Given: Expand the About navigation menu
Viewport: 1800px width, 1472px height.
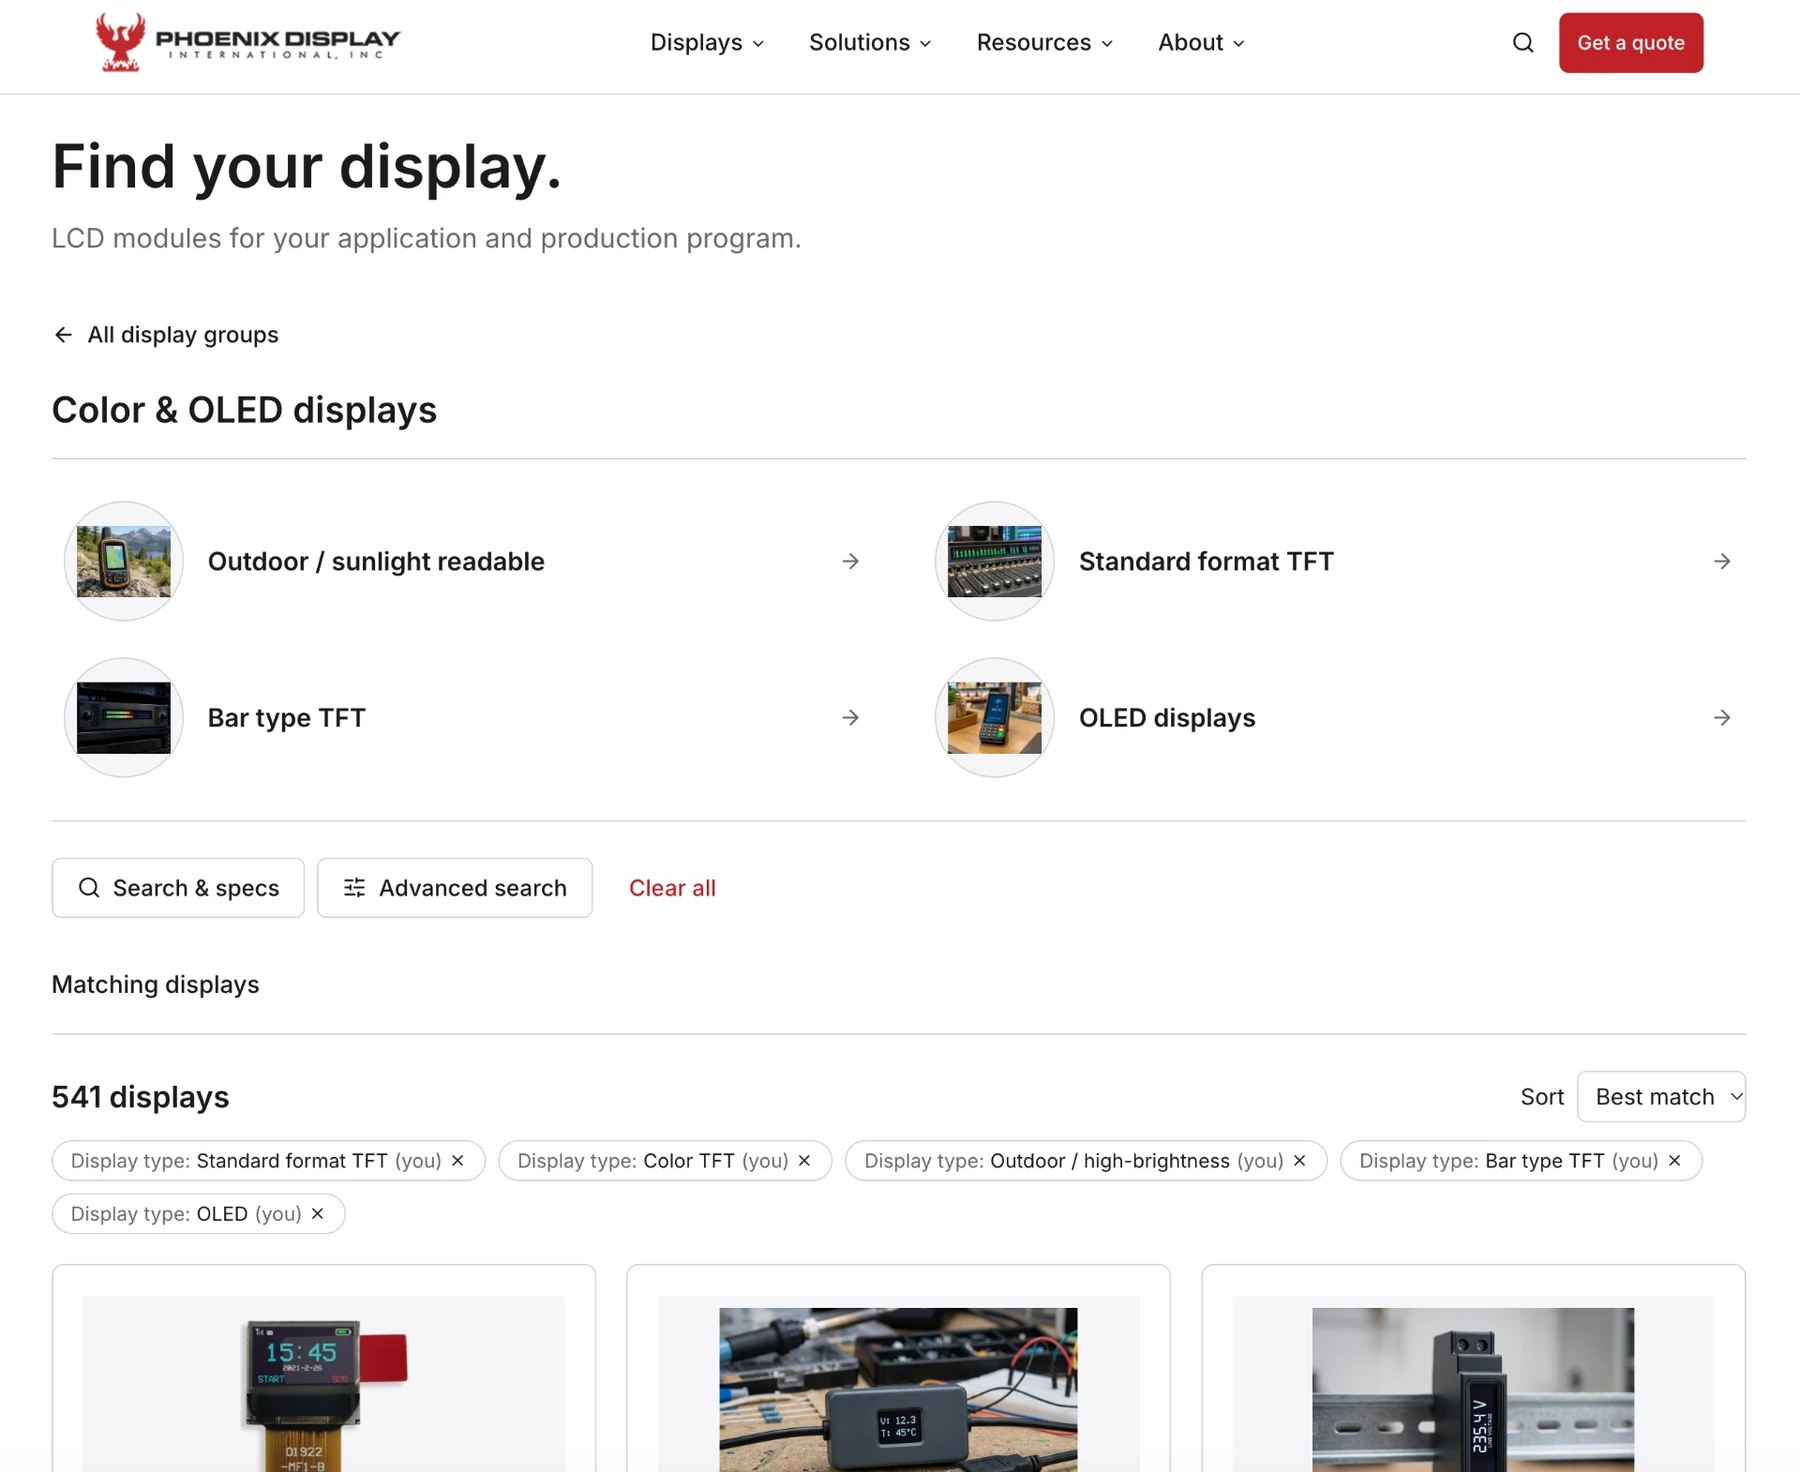Looking at the screenshot, I should pos(1201,43).
